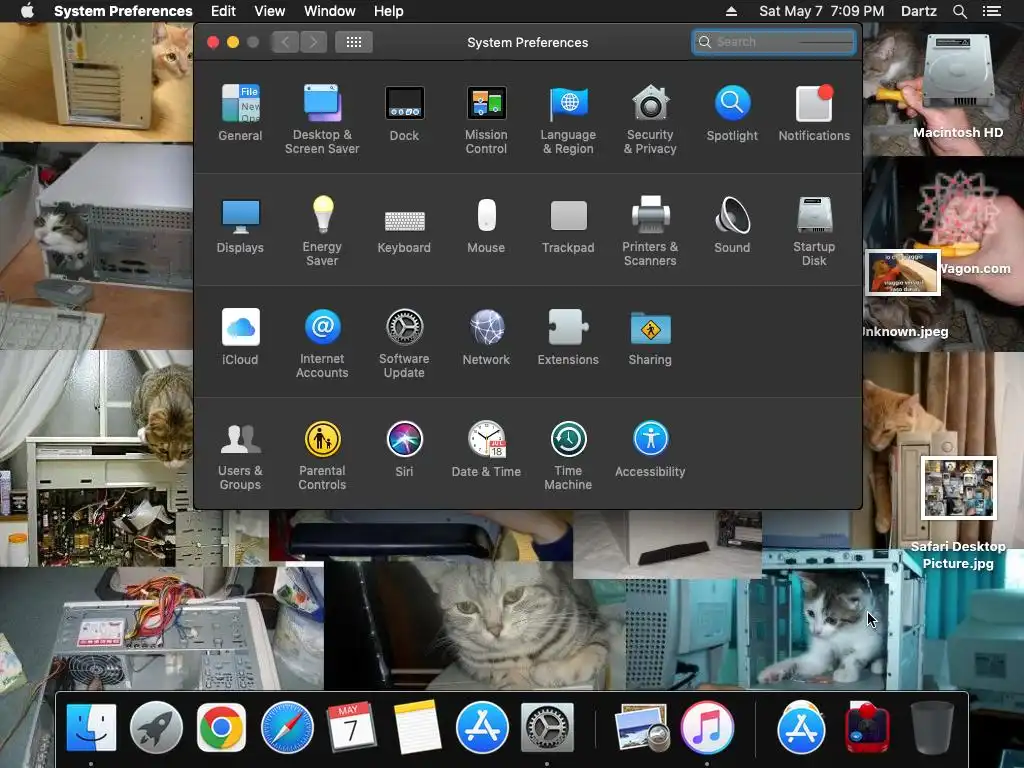1024x768 pixels.
Task: Open Siri preferences pane
Action: [404, 449]
